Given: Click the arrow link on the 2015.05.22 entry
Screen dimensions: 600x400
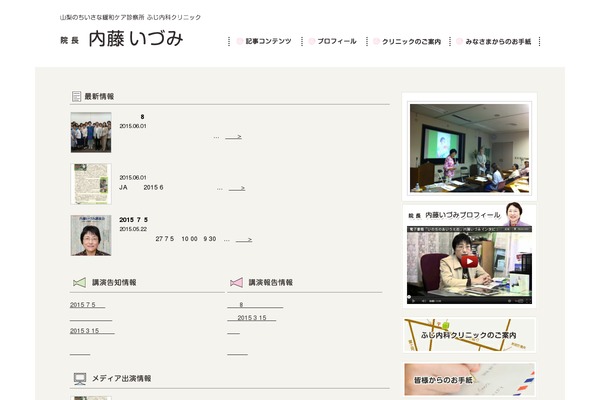Looking at the screenshot, I should (x=244, y=240).
